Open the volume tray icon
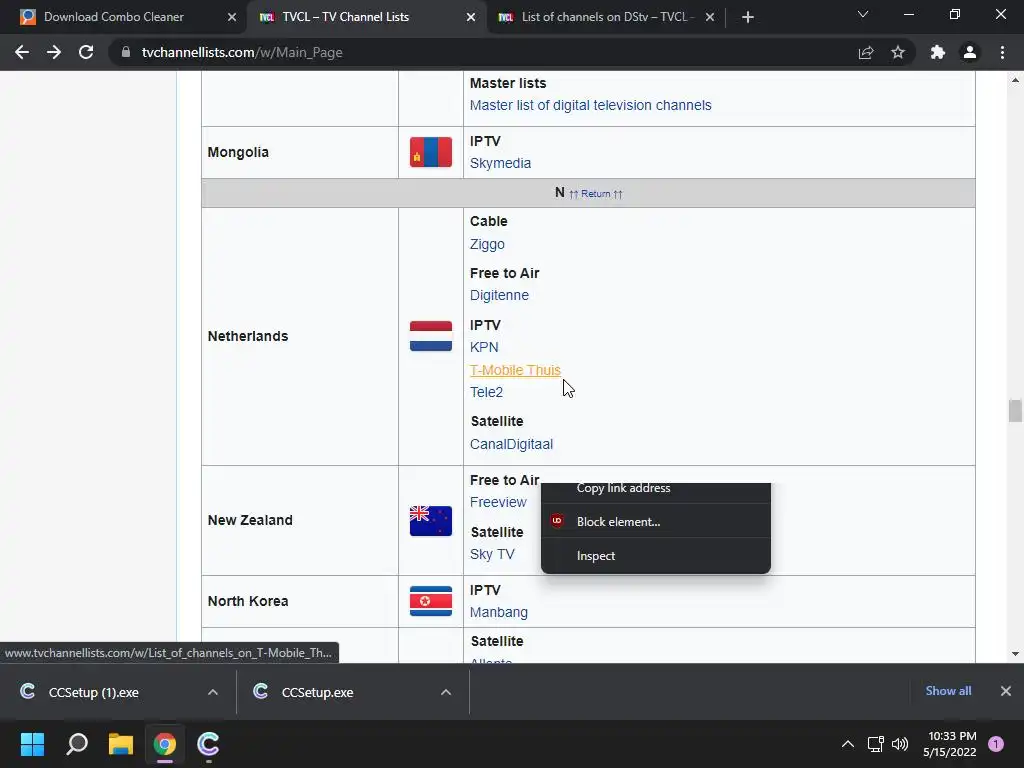 (x=900, y=744)
